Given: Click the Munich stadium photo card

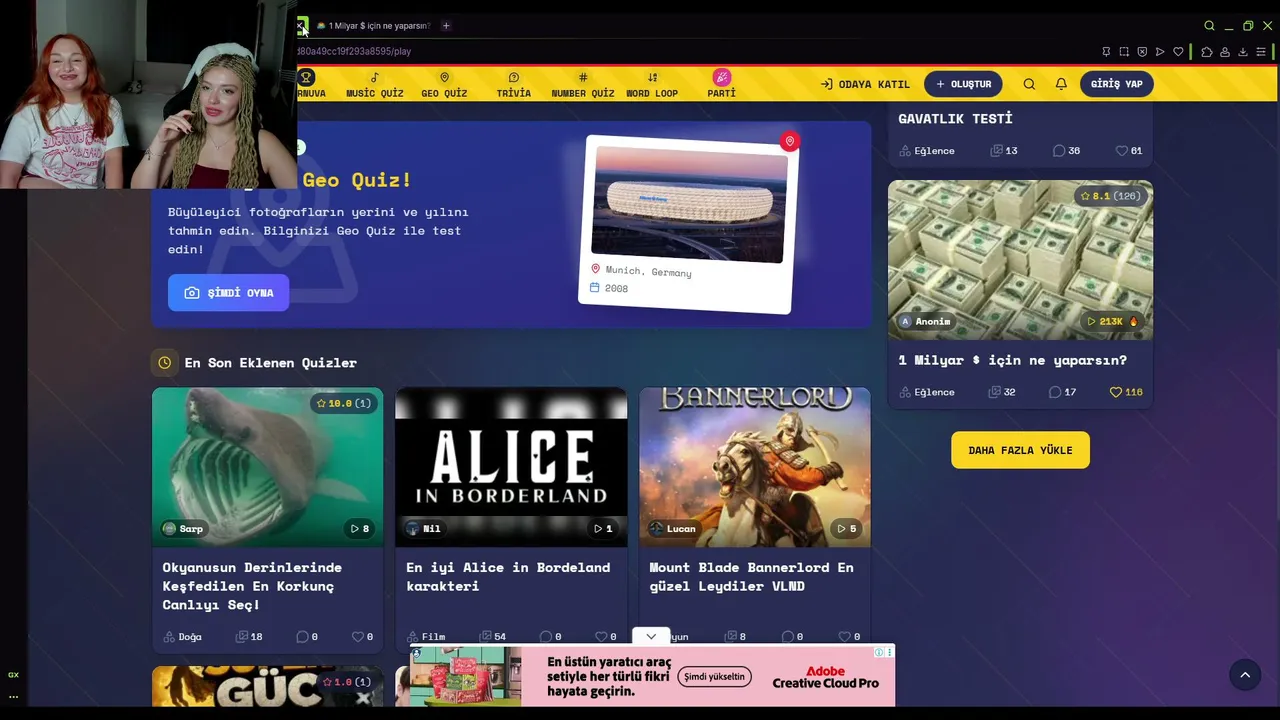Looking at the screenshot, I should (x=689, y=224).
